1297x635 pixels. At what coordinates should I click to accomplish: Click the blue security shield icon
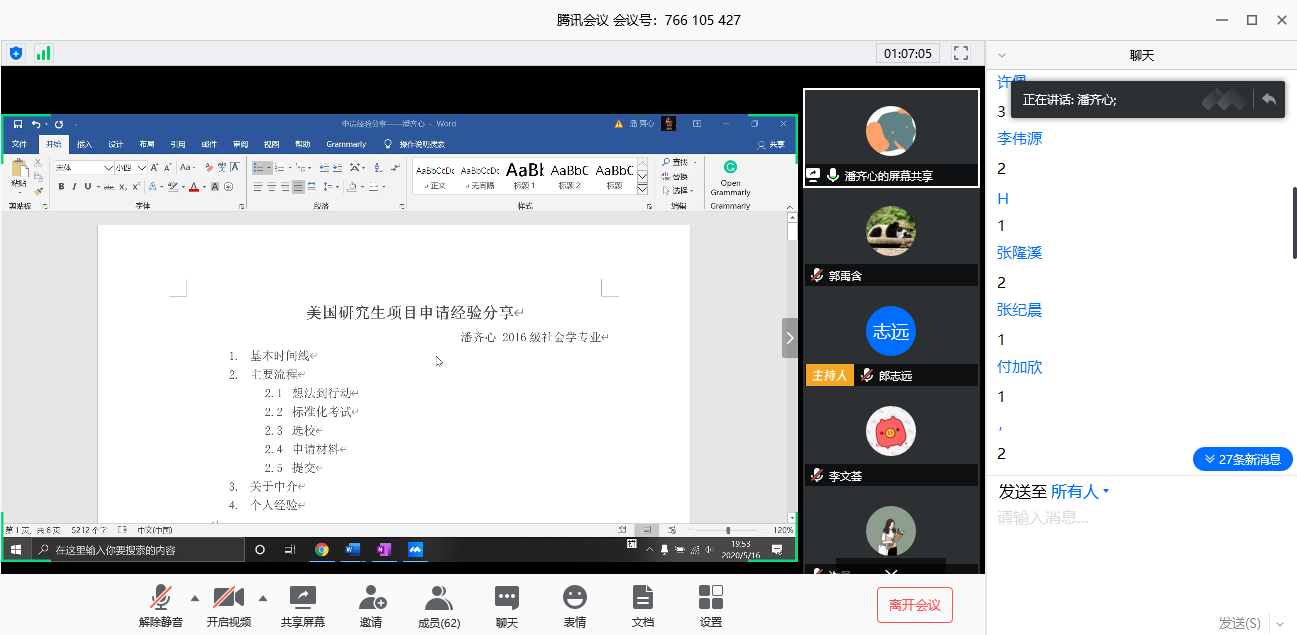click(16, 53)
